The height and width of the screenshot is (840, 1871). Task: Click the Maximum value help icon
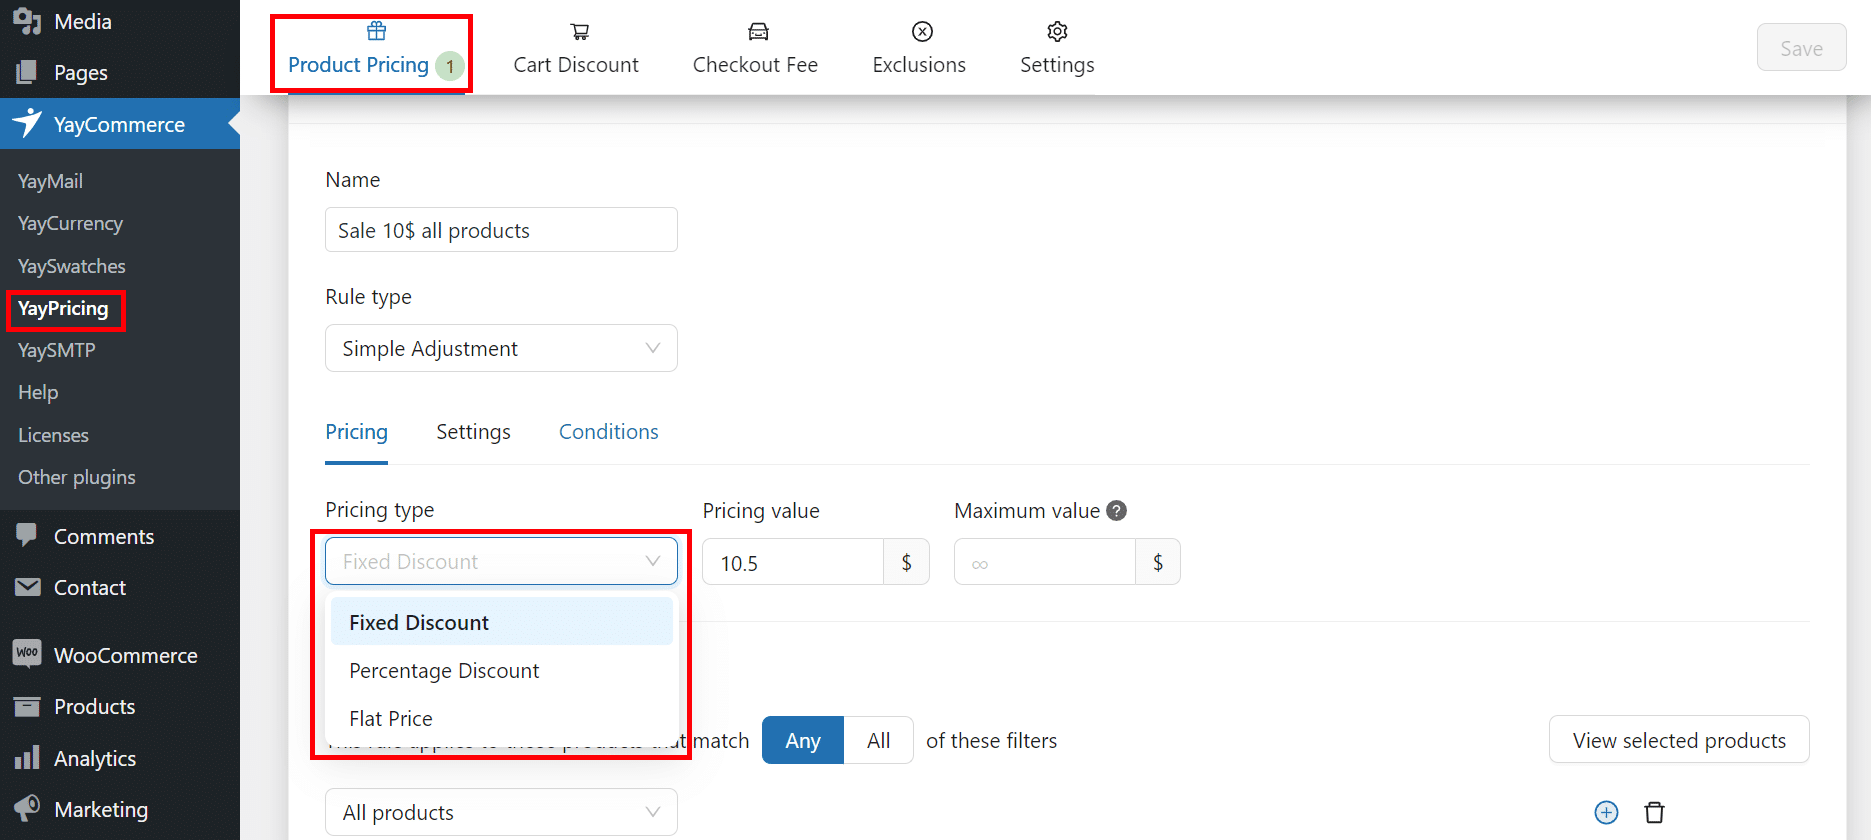(1117, 511)
